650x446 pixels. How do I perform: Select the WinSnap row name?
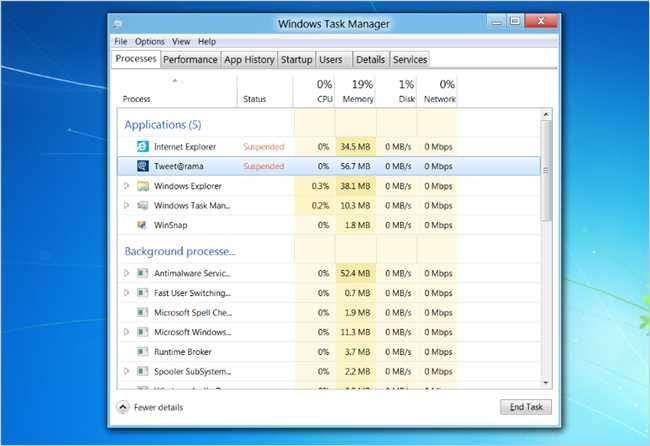[x=170, y=225]
